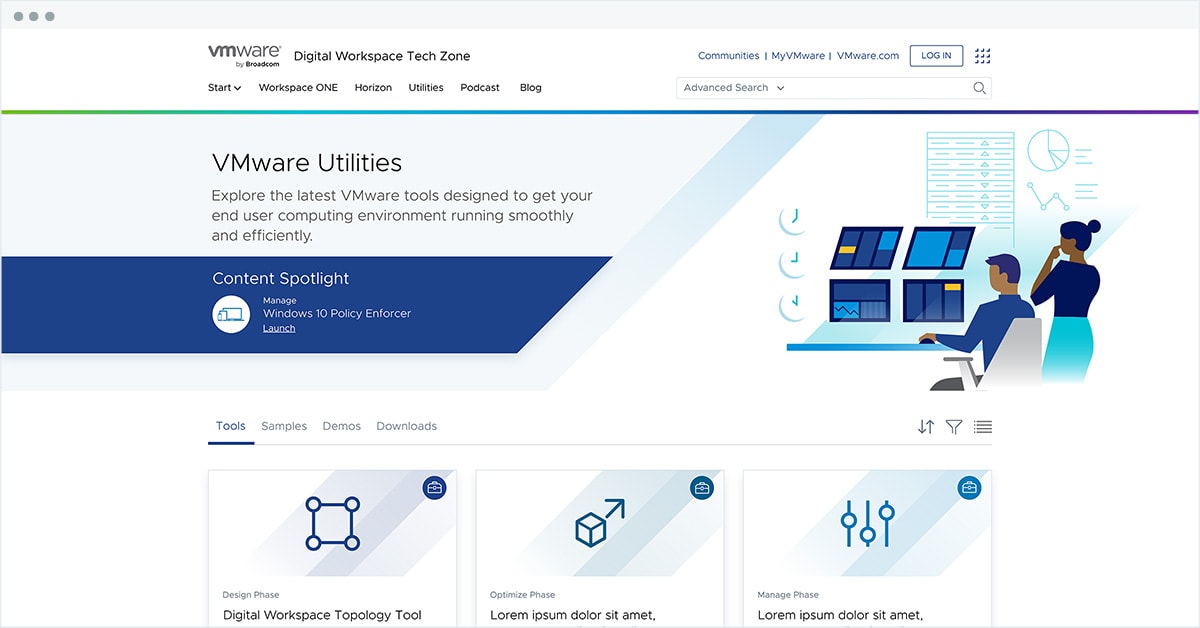Open Workspace ONE in navigation
Viewport: 1200px width, 628px height.
[x=298, y=88]
